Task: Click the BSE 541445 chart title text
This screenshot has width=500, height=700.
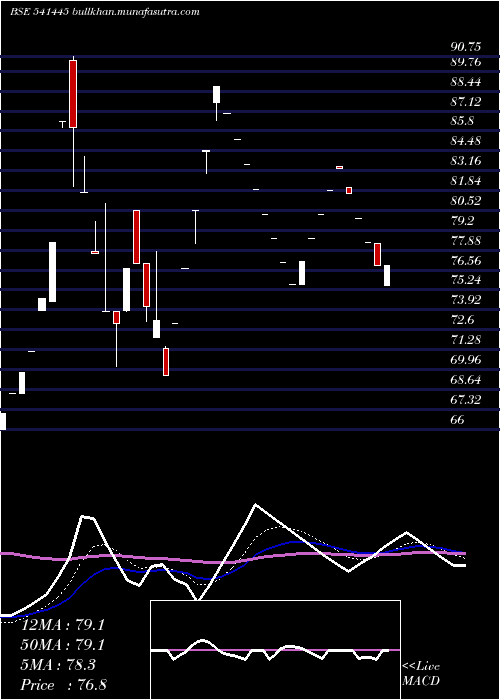Action: click(x=104, y=12)
